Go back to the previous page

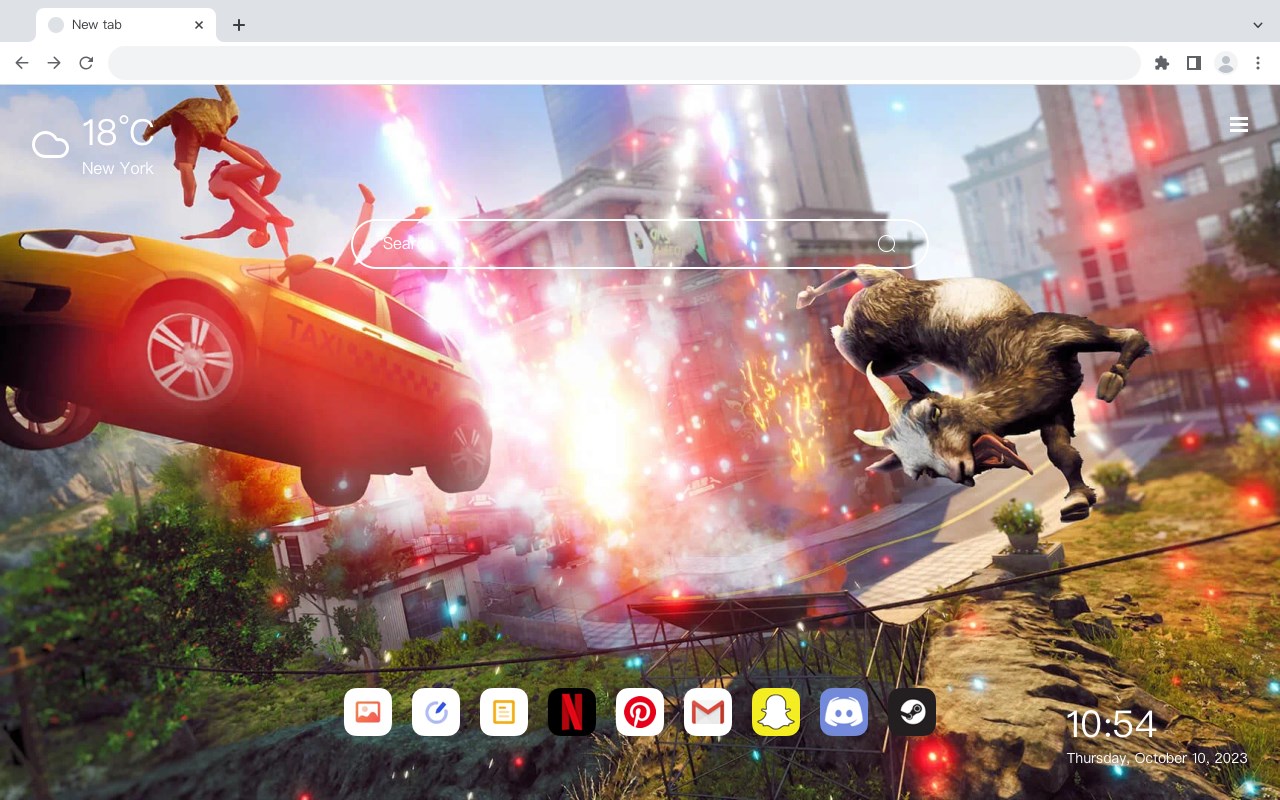pyautogui.click(x=22, y=63)
